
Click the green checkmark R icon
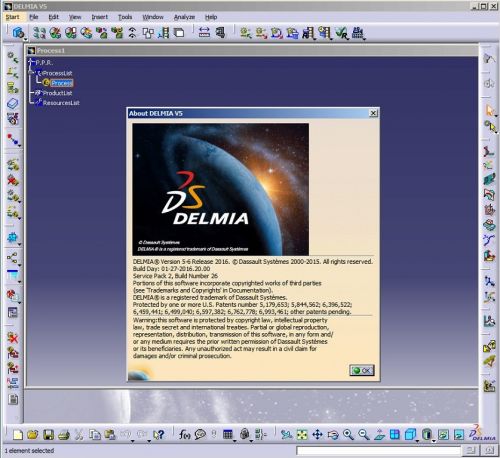pos(341,33)
